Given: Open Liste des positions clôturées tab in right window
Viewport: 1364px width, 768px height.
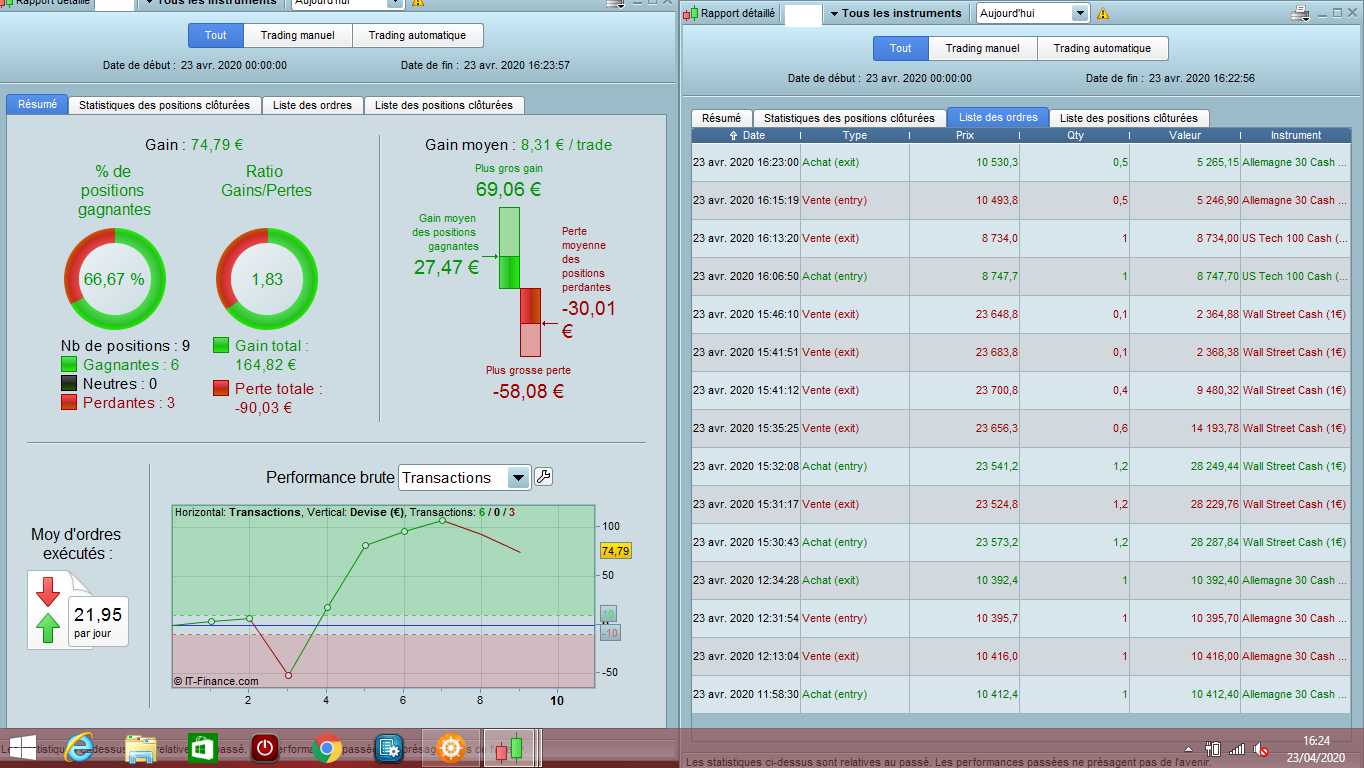Looking at the screenshot, I should pyautogui.click(x=1128, y=118).
